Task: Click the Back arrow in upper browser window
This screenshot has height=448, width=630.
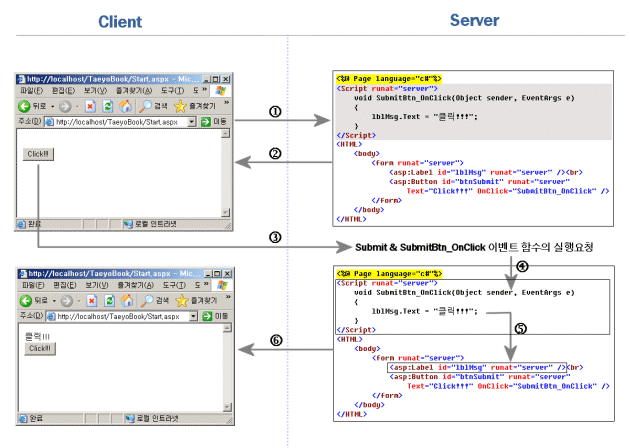Action: (x=24, y=106)
